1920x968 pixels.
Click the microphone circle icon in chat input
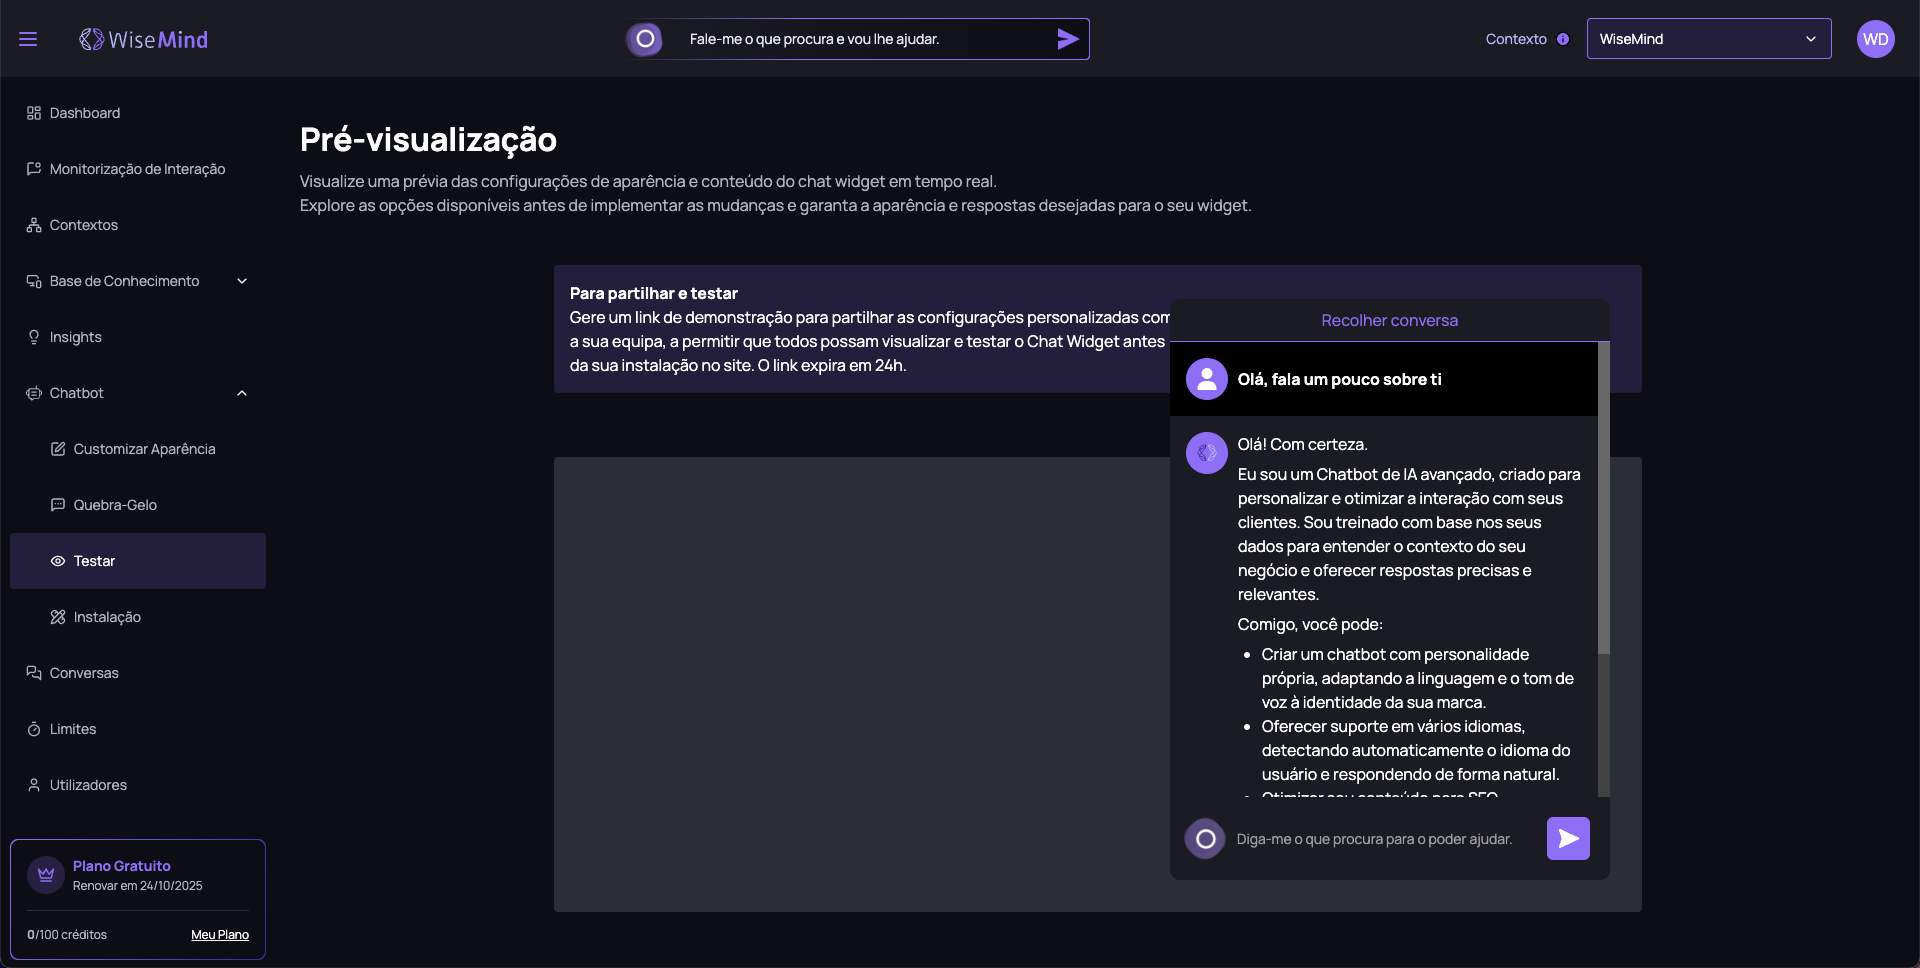pyautogui.click(x=1205, y=839)
